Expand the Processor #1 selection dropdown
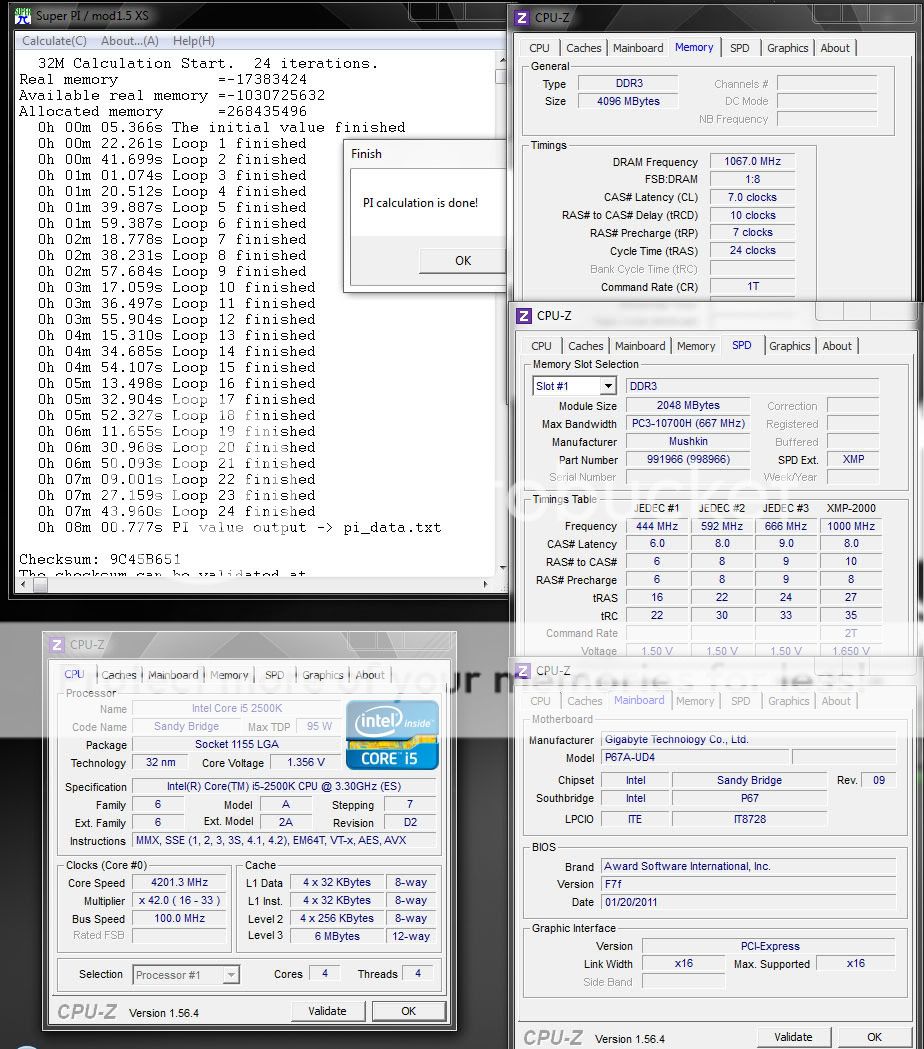The image size is (924, 1049). (x=230, y=975)
